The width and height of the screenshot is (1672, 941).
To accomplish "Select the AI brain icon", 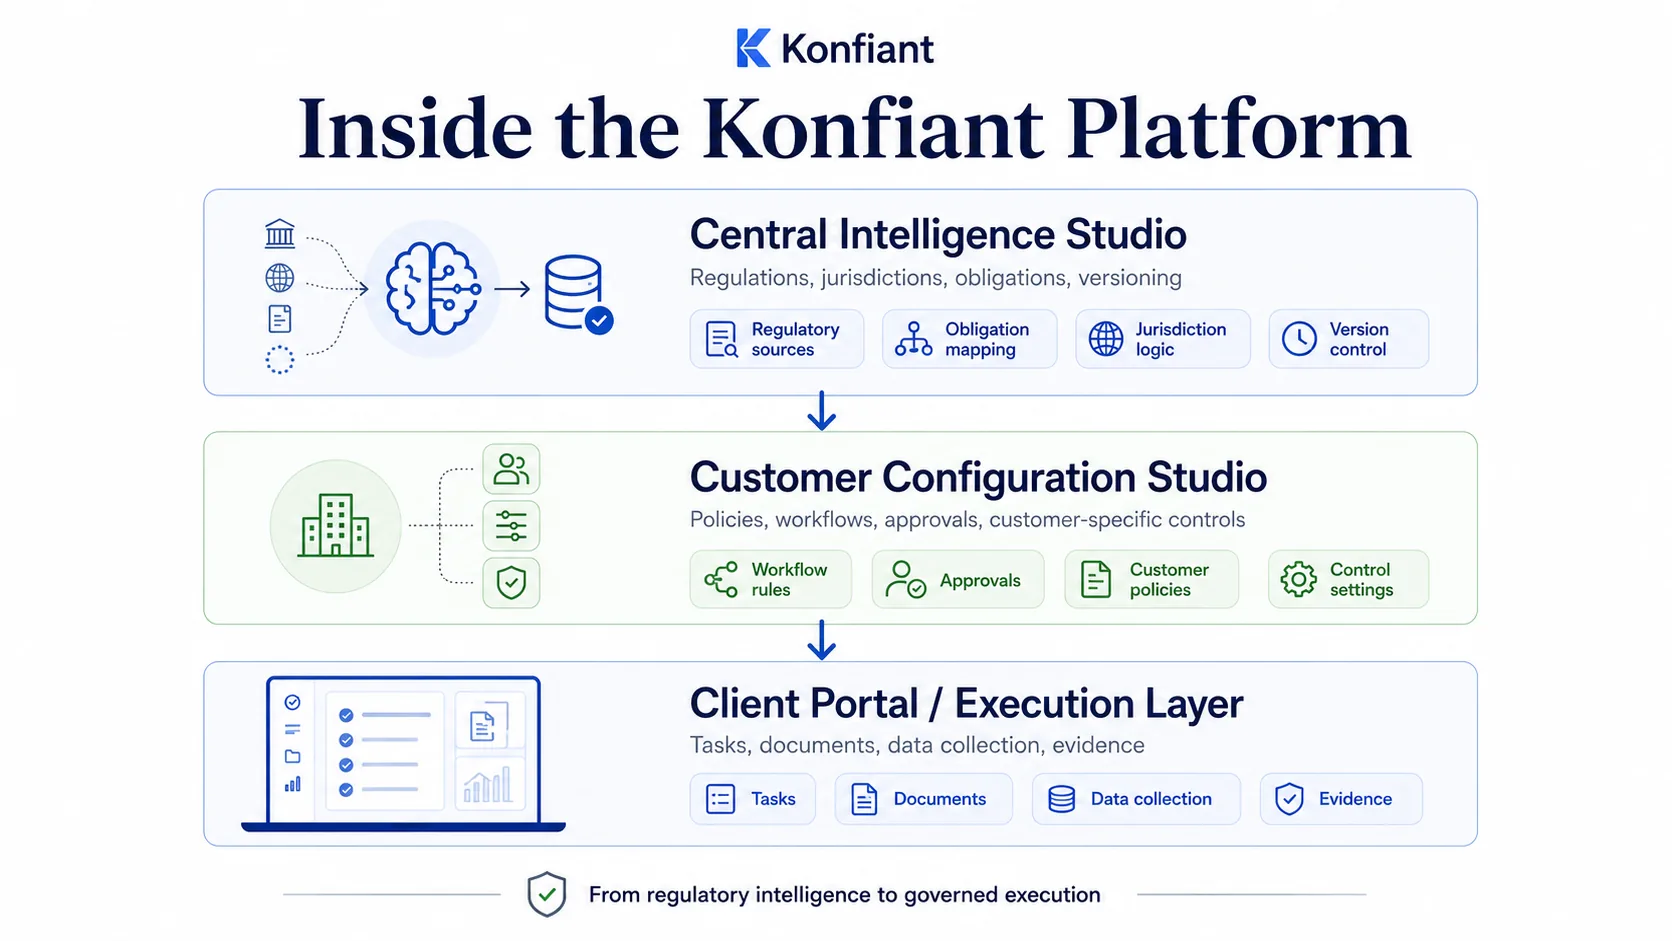I will [x=433, y=288].
